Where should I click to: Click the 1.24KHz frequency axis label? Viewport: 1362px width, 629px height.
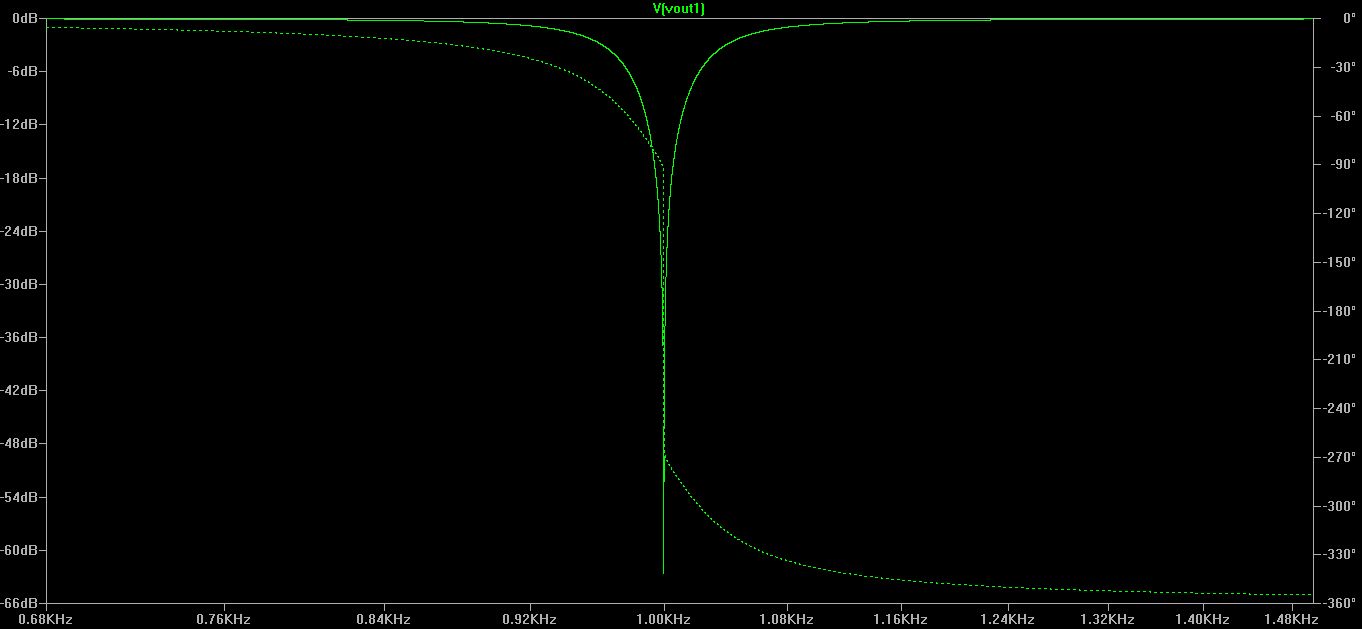[1010, 620]
